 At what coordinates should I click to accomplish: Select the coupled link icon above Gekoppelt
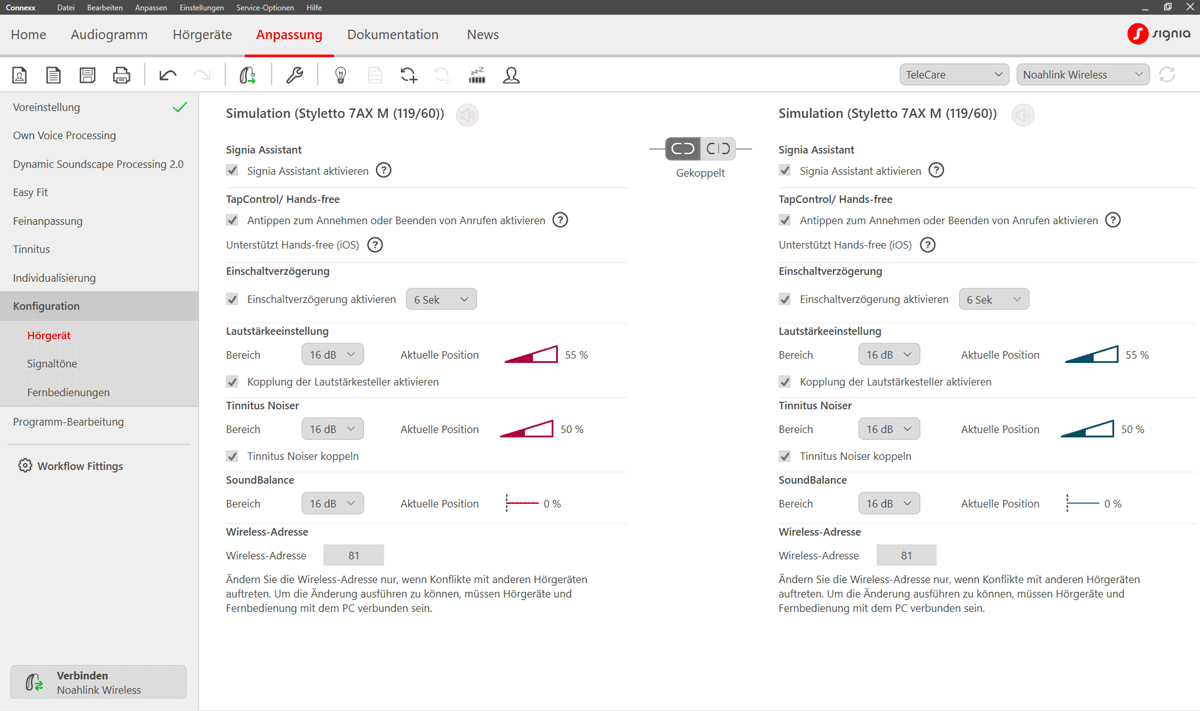pyautogui.click(x=683, y=148)
